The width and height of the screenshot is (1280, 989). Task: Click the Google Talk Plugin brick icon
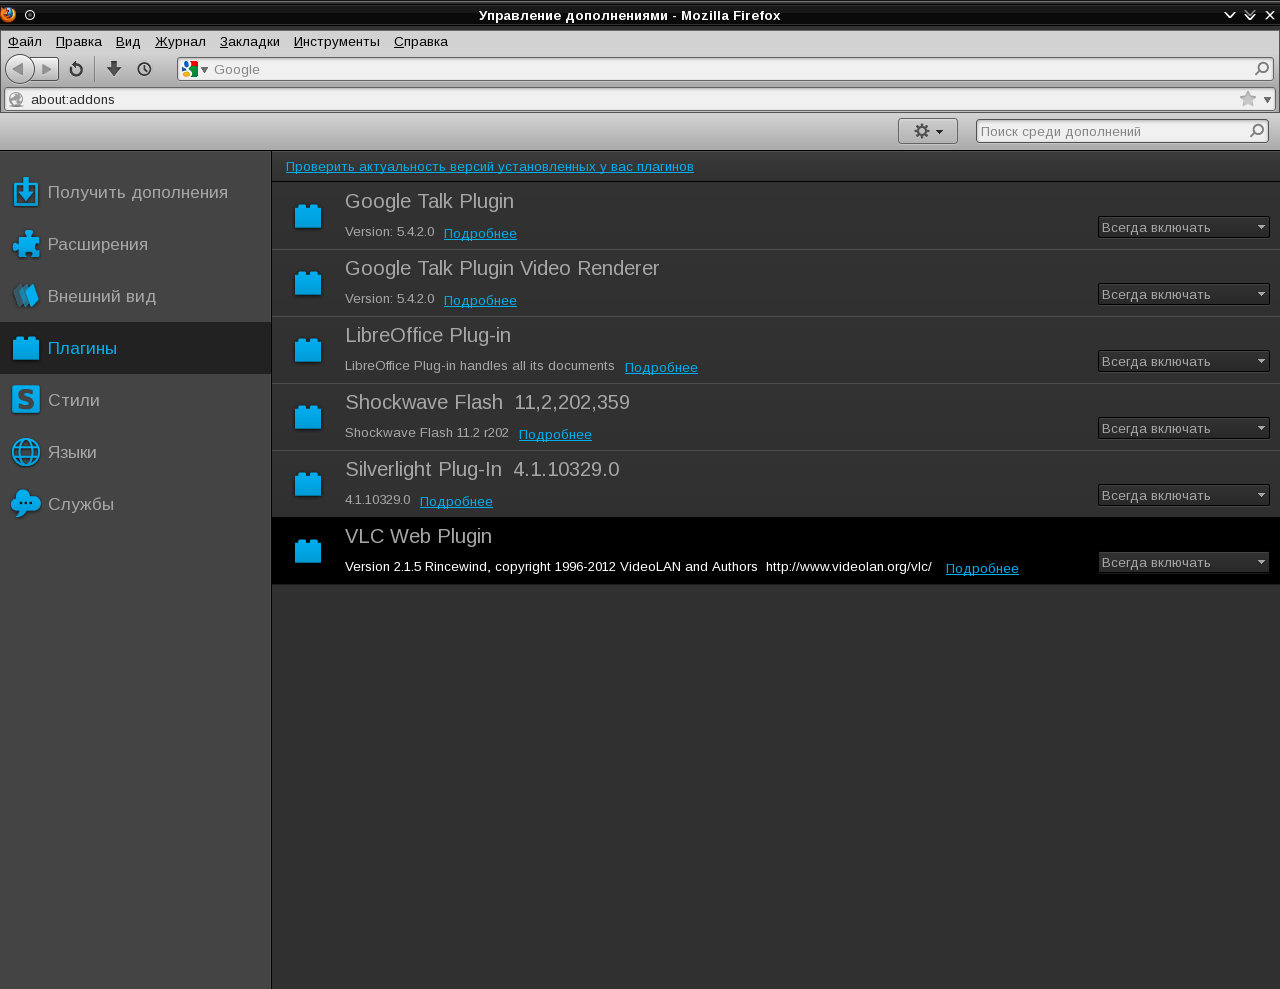308,216
